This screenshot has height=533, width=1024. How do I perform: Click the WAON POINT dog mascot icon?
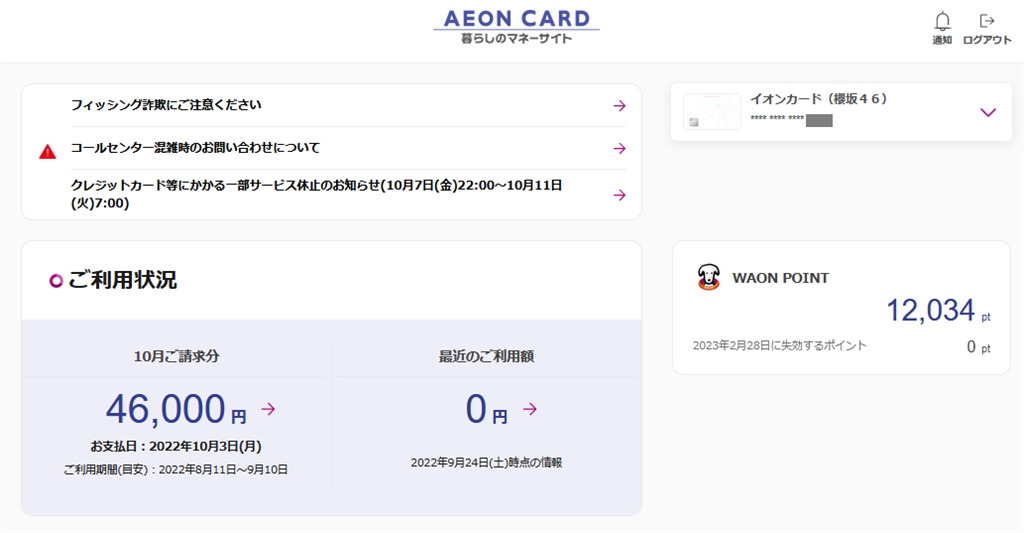click(x=709, y=278)
